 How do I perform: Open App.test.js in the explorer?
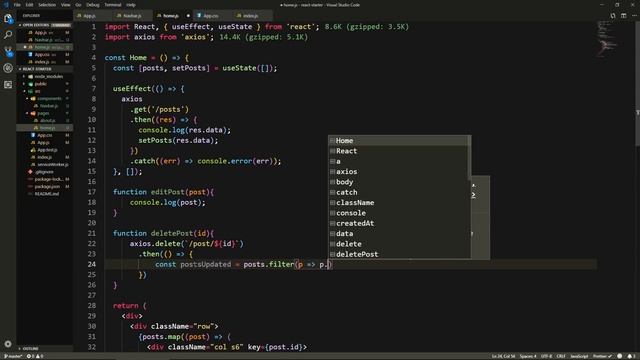[x=44, y=150]
